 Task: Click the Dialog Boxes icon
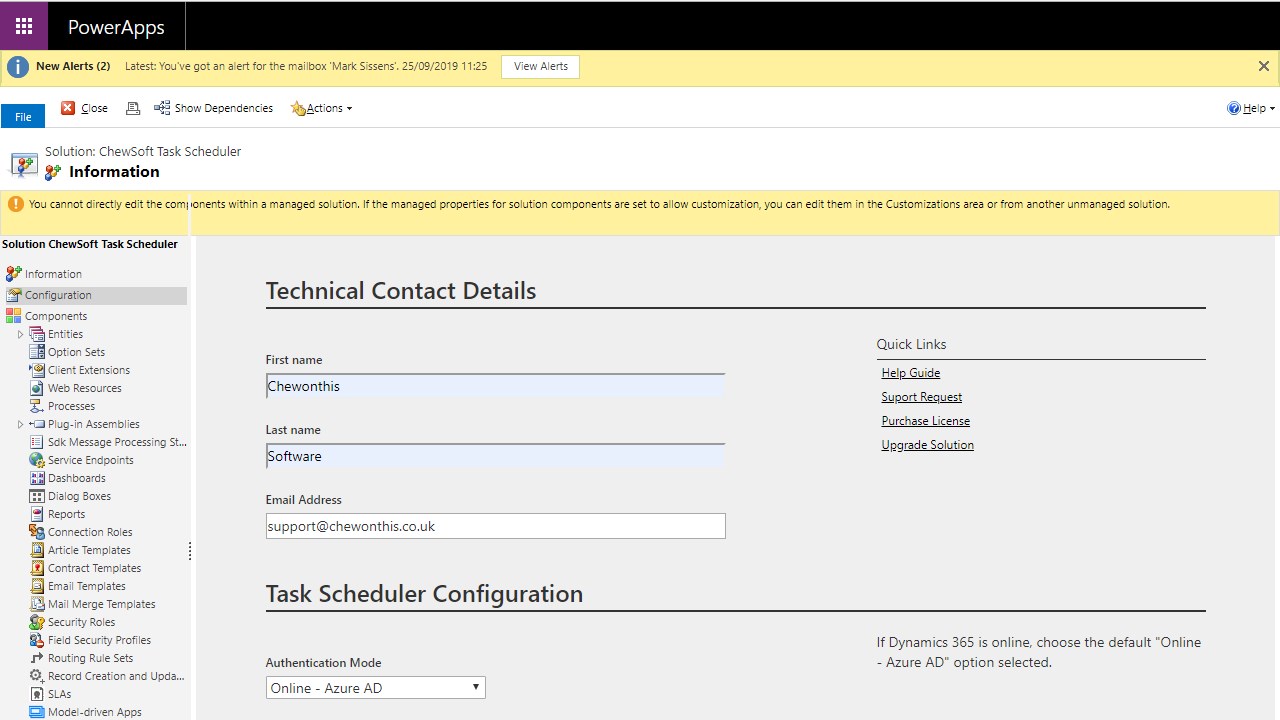(x=37, y=496)
